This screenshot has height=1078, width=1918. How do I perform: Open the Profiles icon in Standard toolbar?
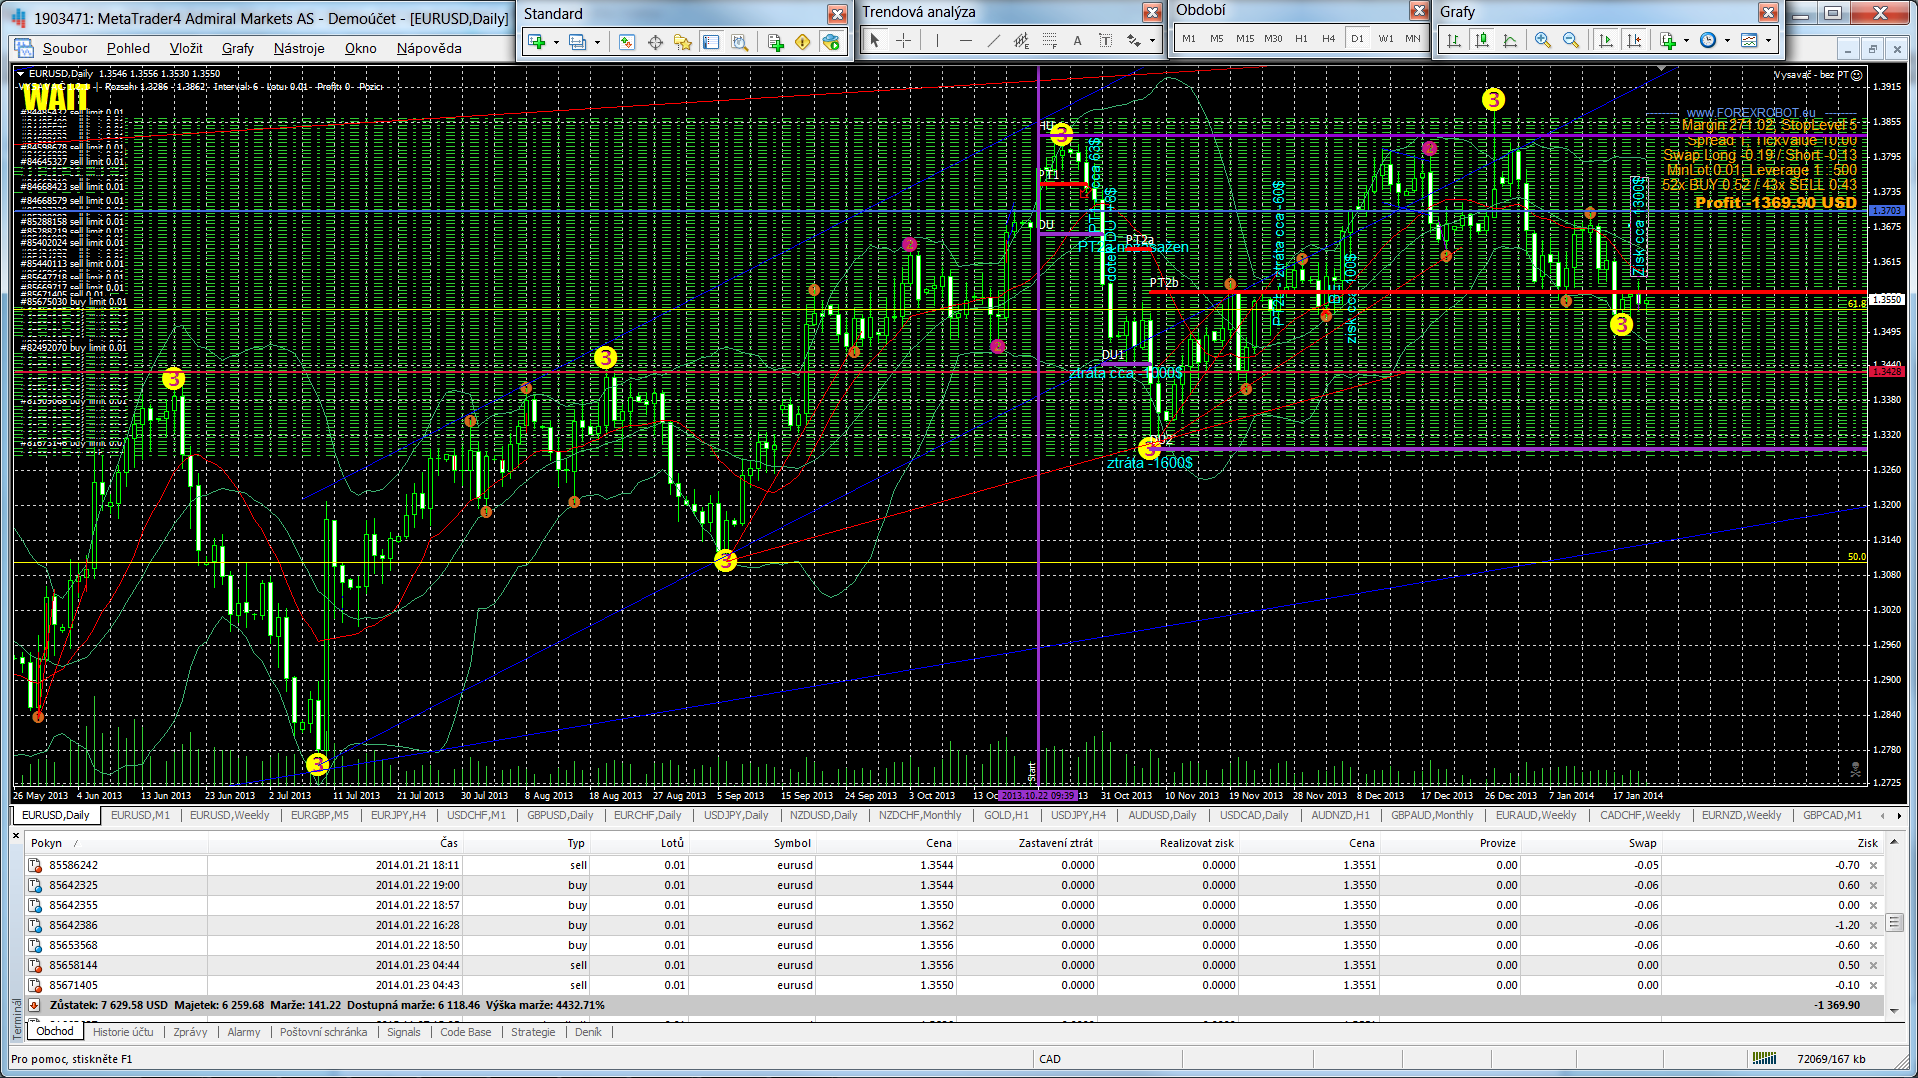[577, 41]
